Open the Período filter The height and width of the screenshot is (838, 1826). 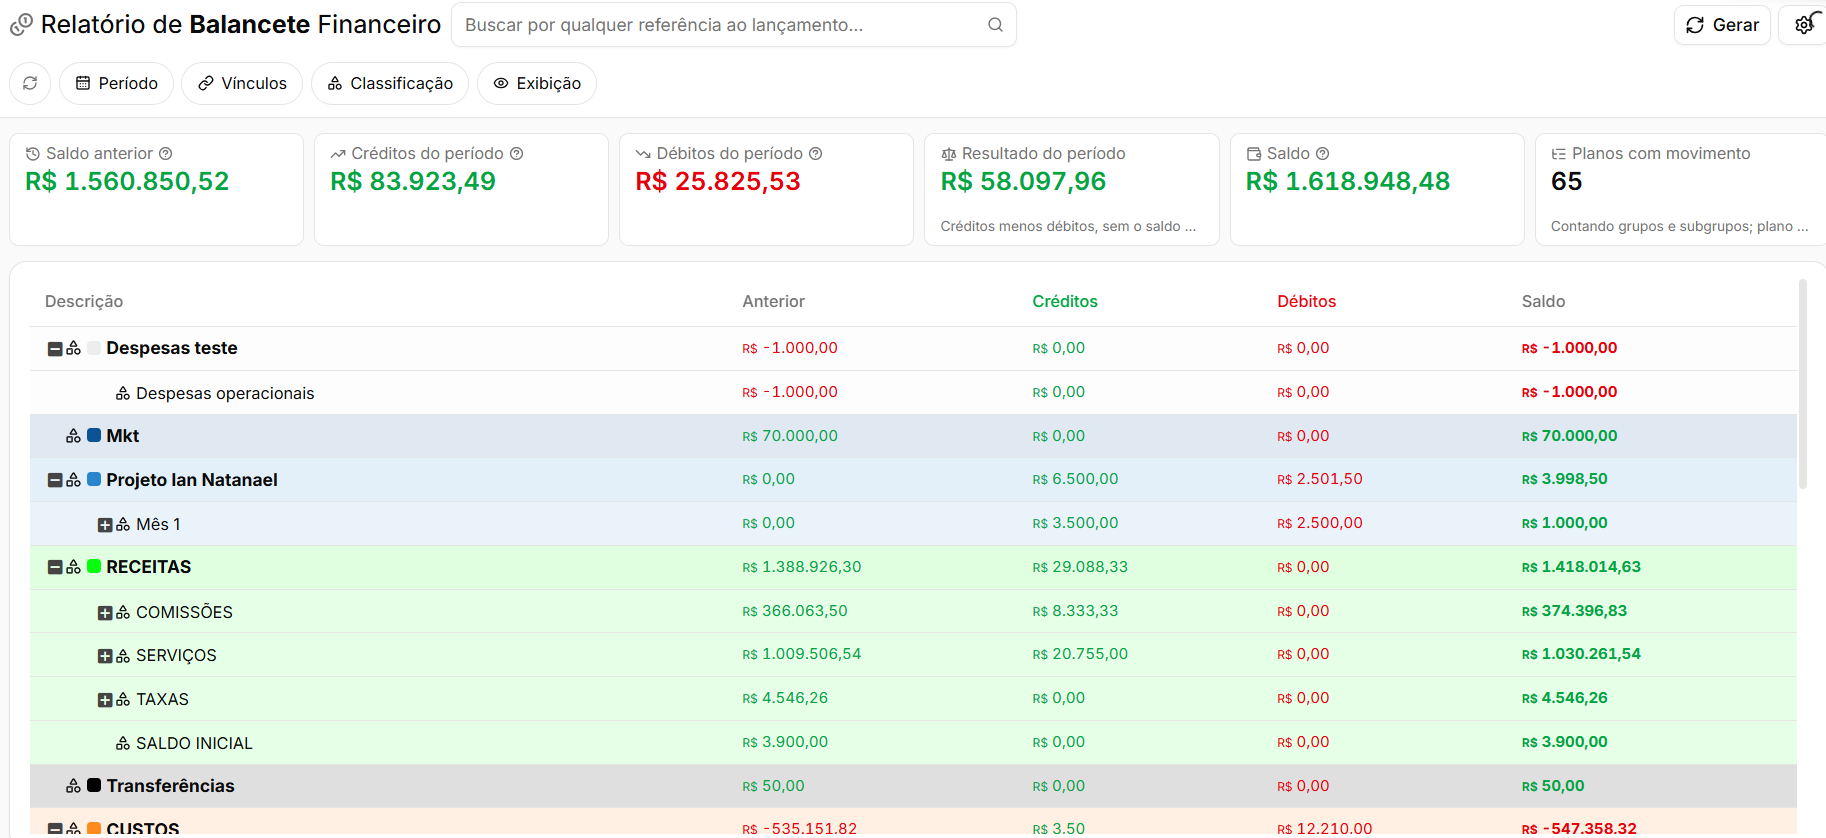pyautogui.click(x=116, y=83)
